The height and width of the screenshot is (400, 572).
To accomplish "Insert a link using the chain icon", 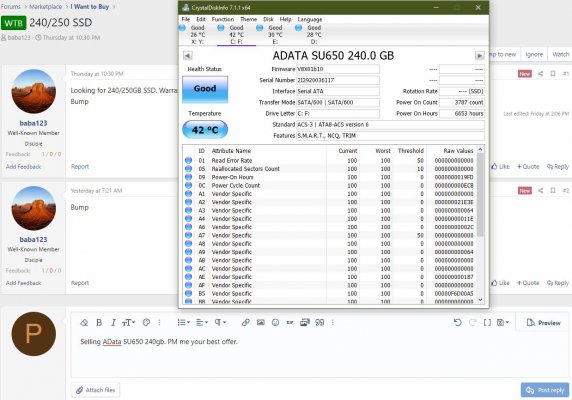I will pos(246,322).
